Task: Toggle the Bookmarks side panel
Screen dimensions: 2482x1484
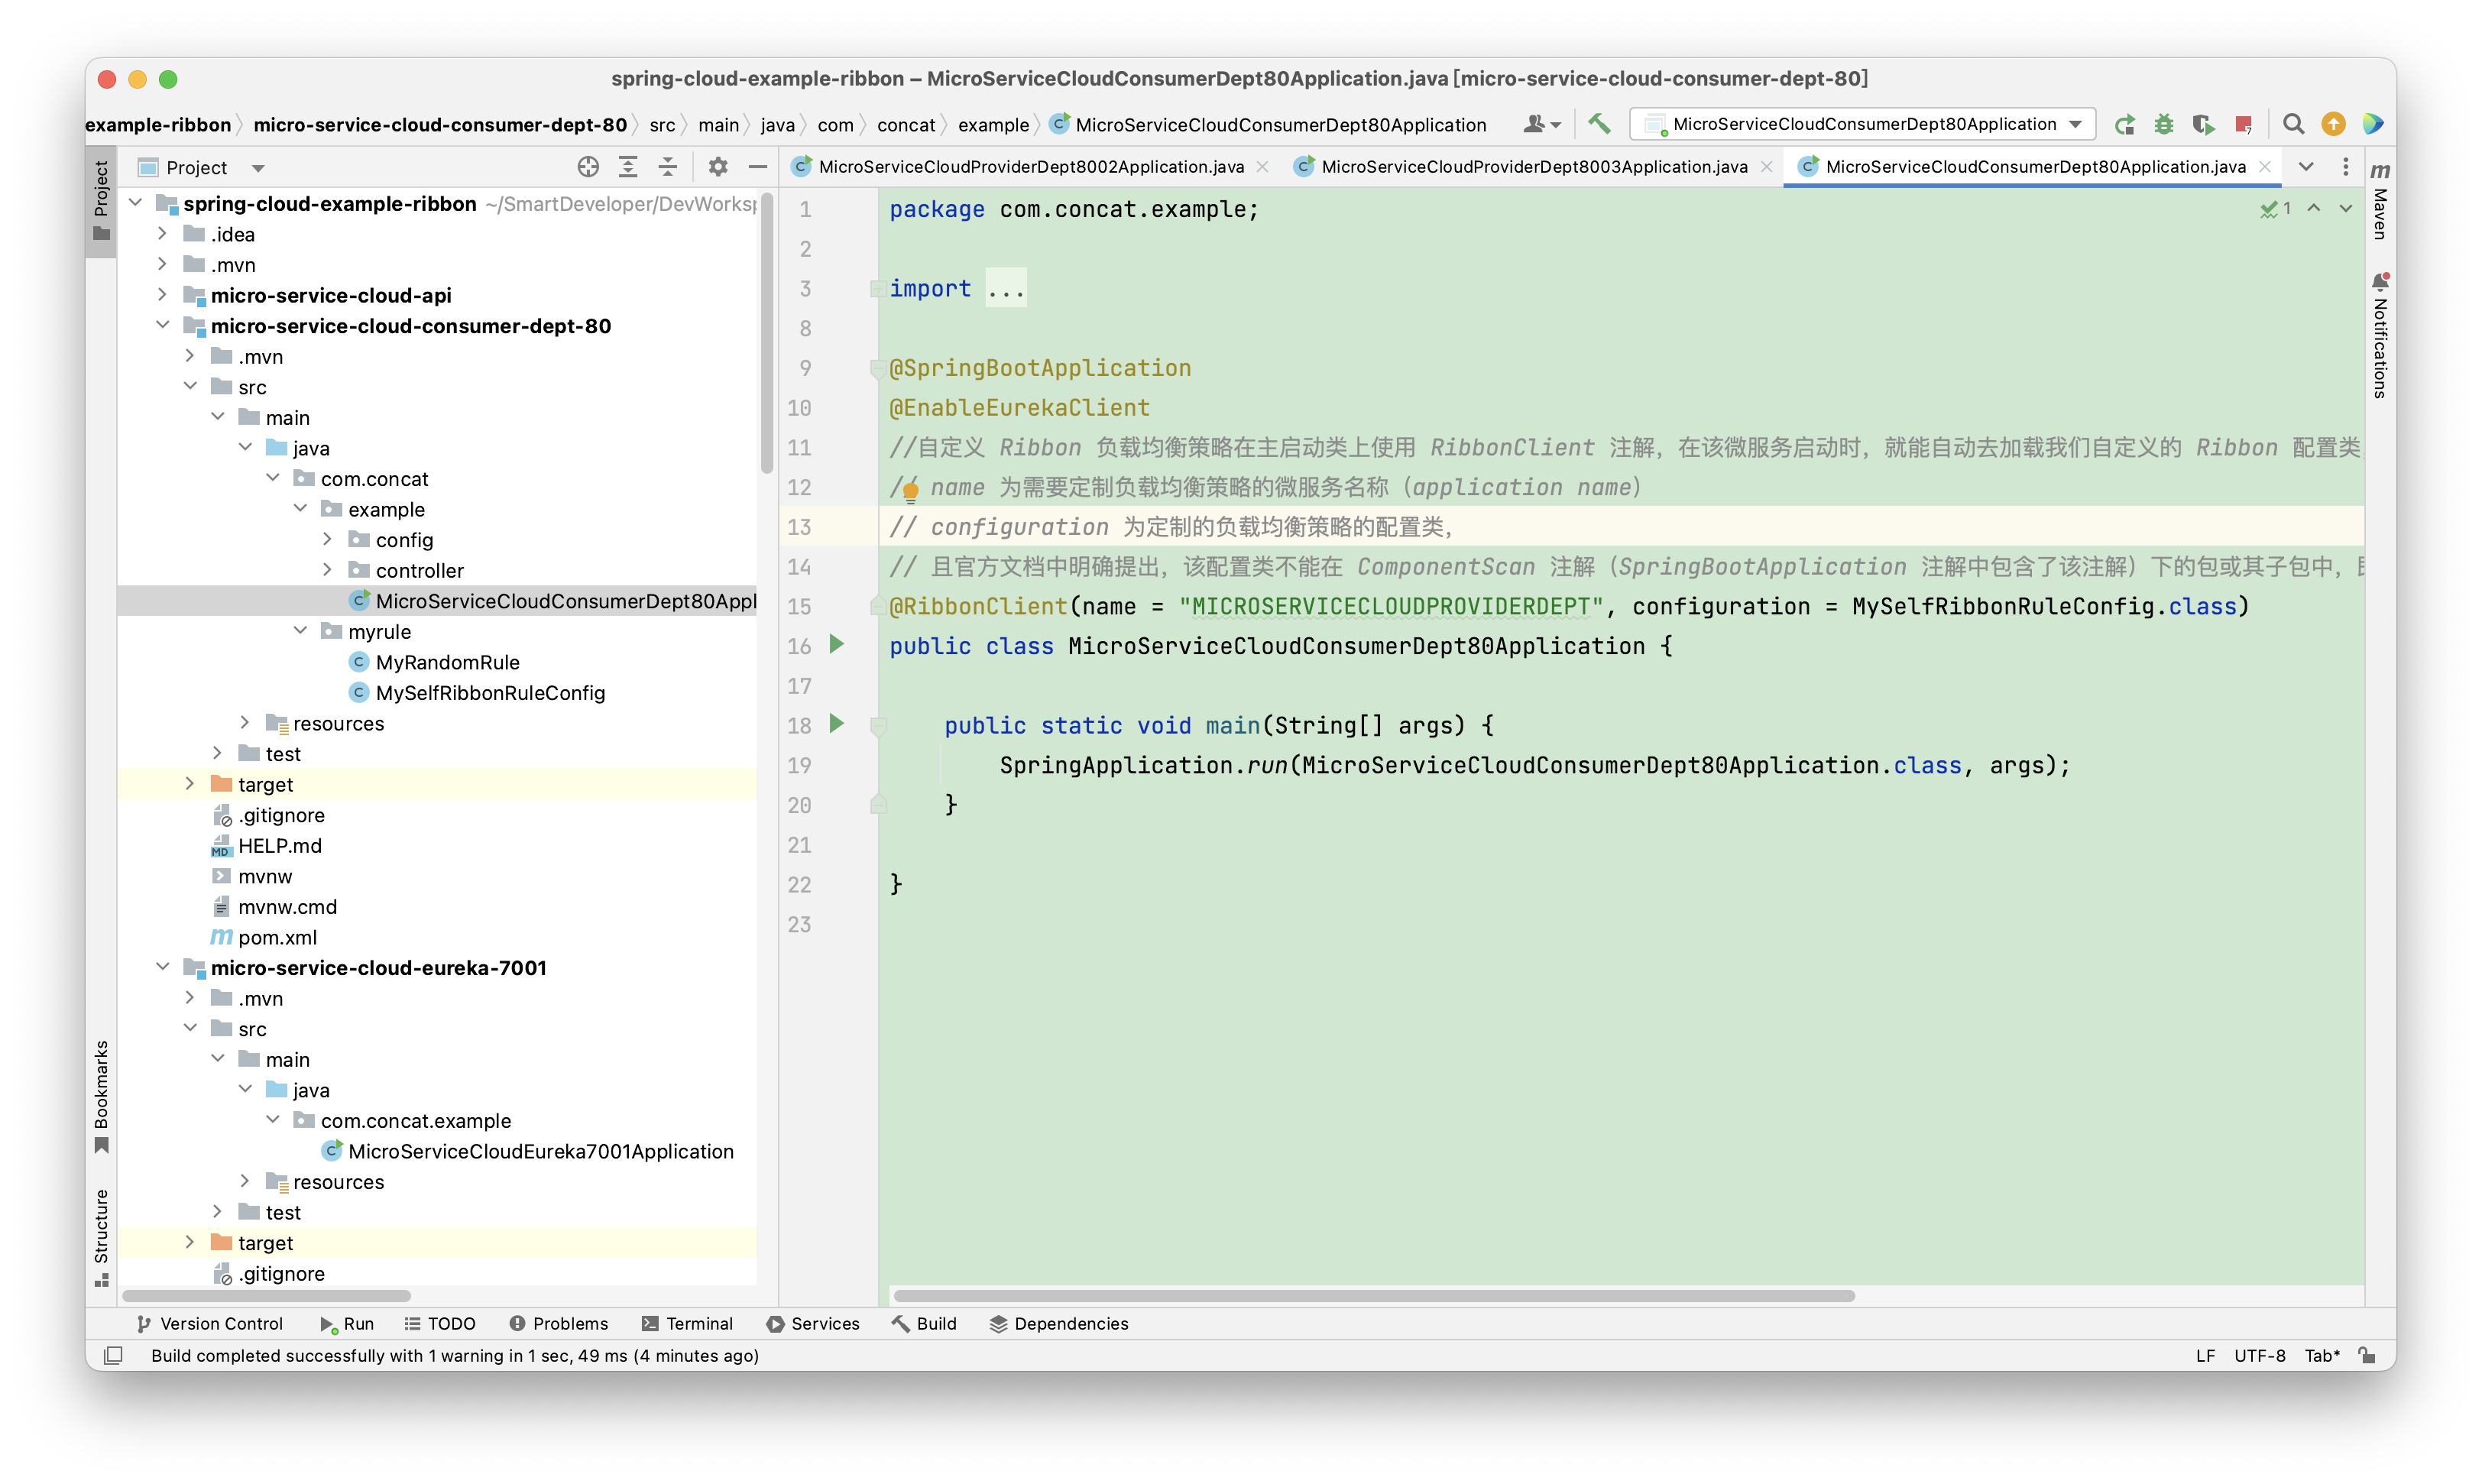Action: pos(101,1095)
